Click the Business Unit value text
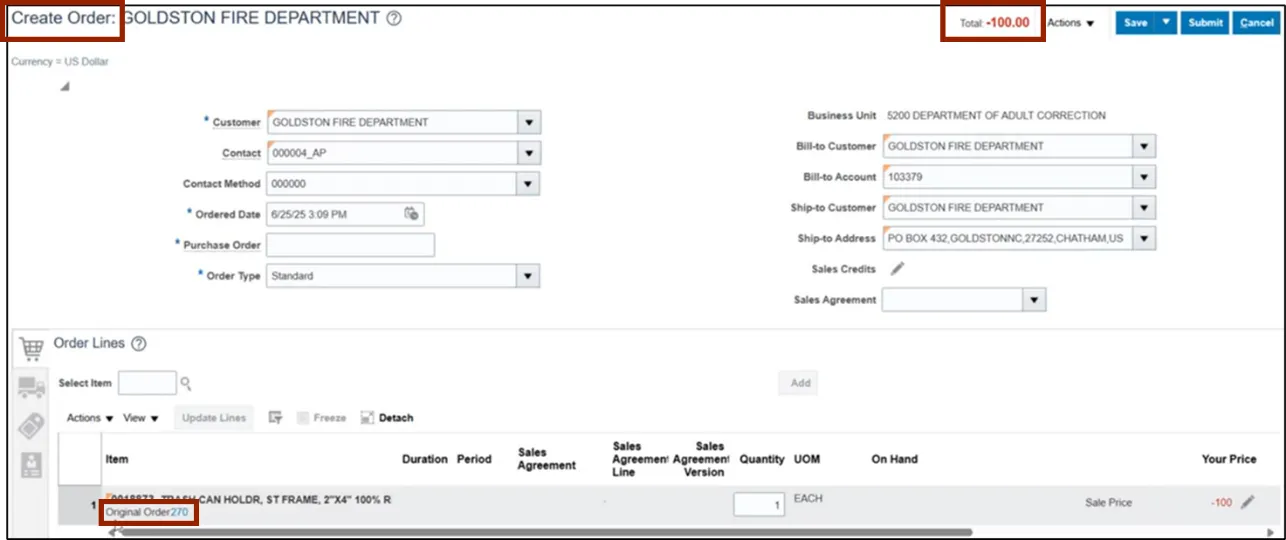Viewport: 1286px width, 540px height. 996,115
